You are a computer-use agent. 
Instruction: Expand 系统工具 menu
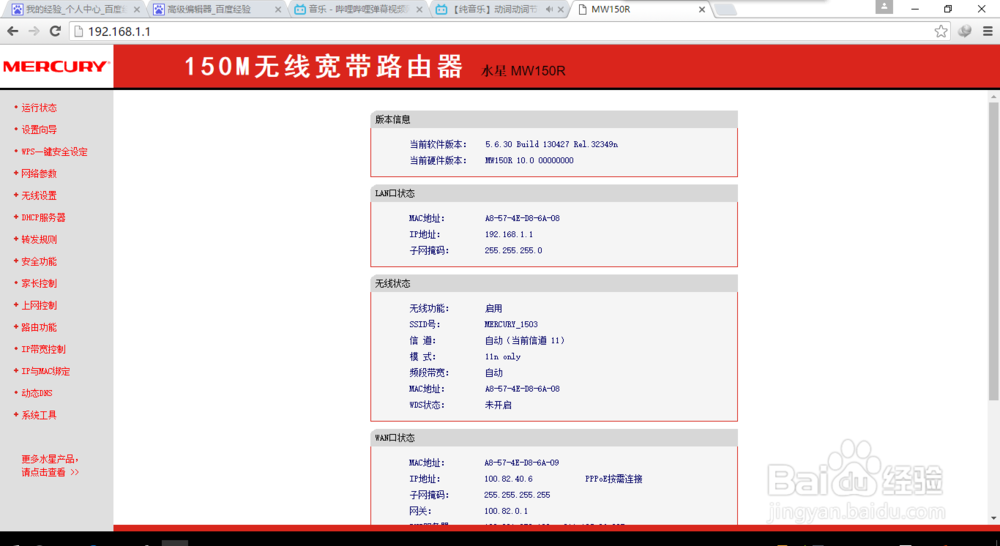pyautogui.click(x=39, y=415)
